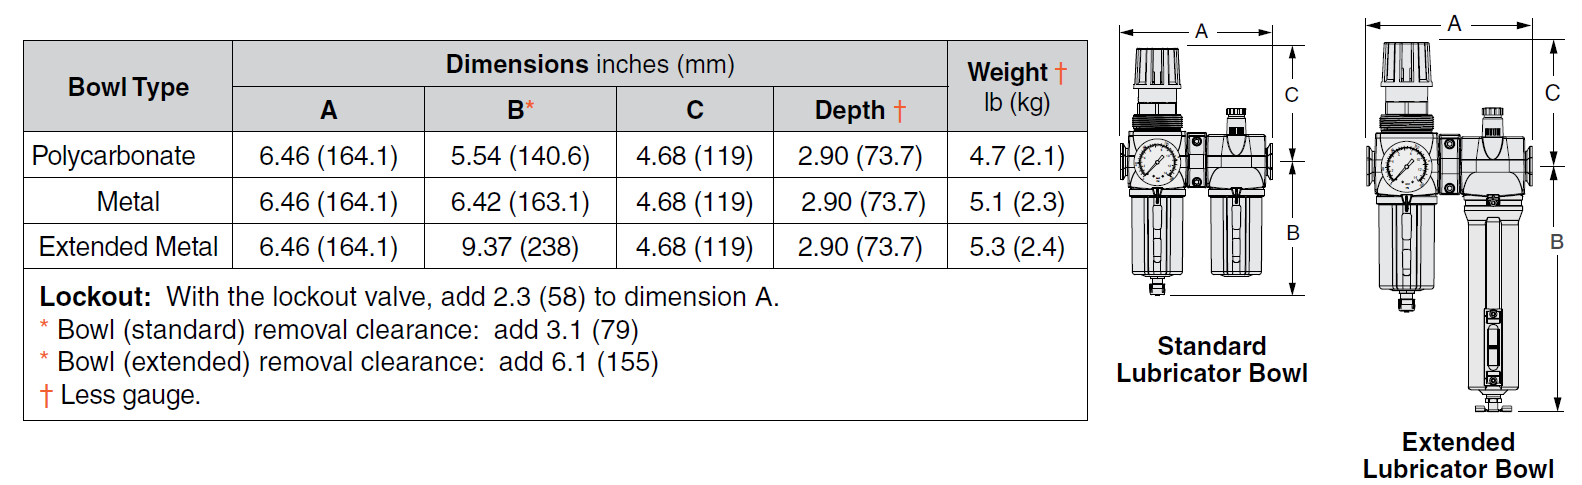Select the Polycarbonate weight value 4.7 (2.1)
Image resolution: width=1582 pixels, height=485 pixels.
(1017, 156)
